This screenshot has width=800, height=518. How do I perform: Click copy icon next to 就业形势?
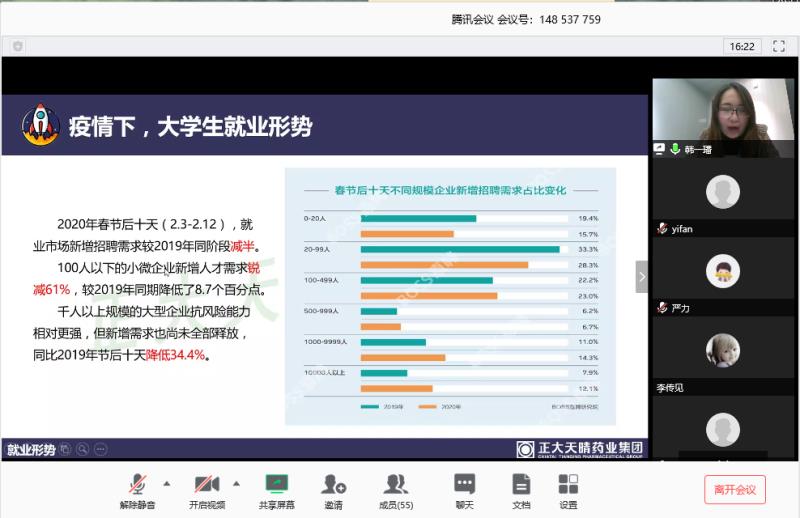pyautogui.click(x=65, y=449)
